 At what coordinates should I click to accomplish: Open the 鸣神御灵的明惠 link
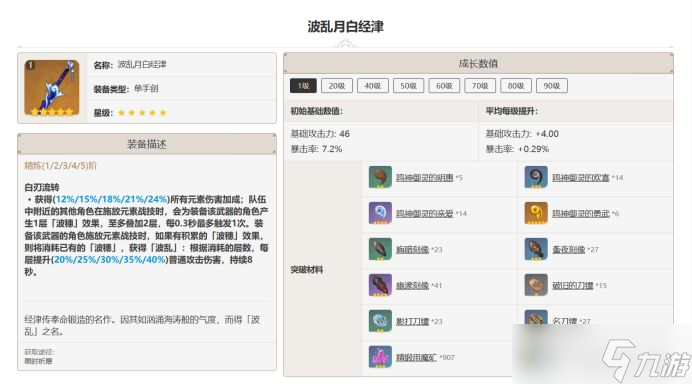425,178
